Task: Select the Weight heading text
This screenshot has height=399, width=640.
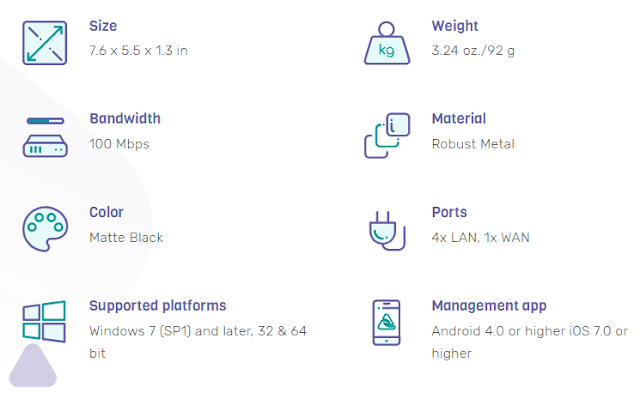Action: click(455, 26)
